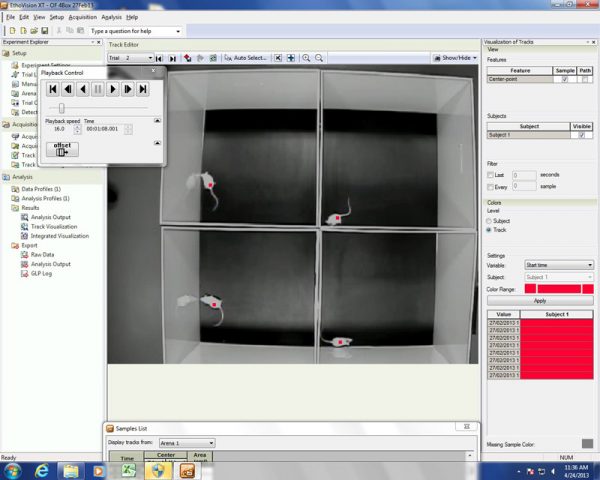Move the playback position slider handle
The width and height of the screenshot is (600, 480).
point(62,108)
